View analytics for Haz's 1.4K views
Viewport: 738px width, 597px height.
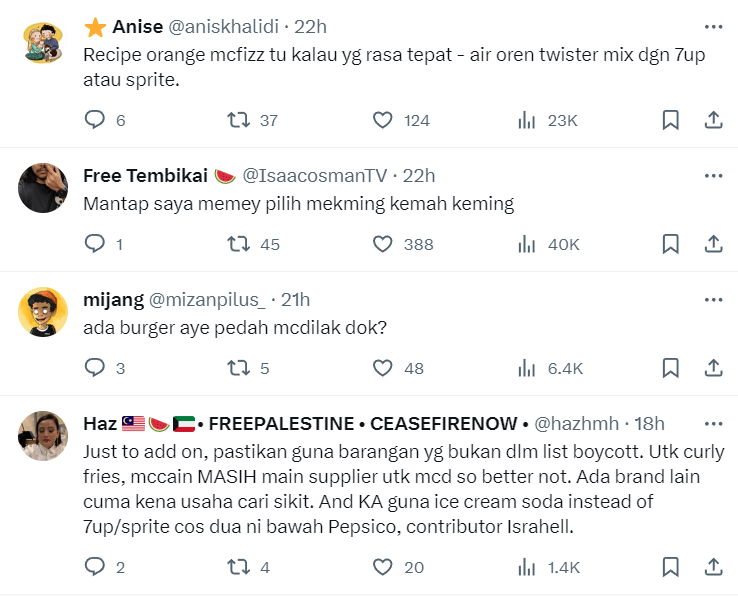(x=527, y=567)
